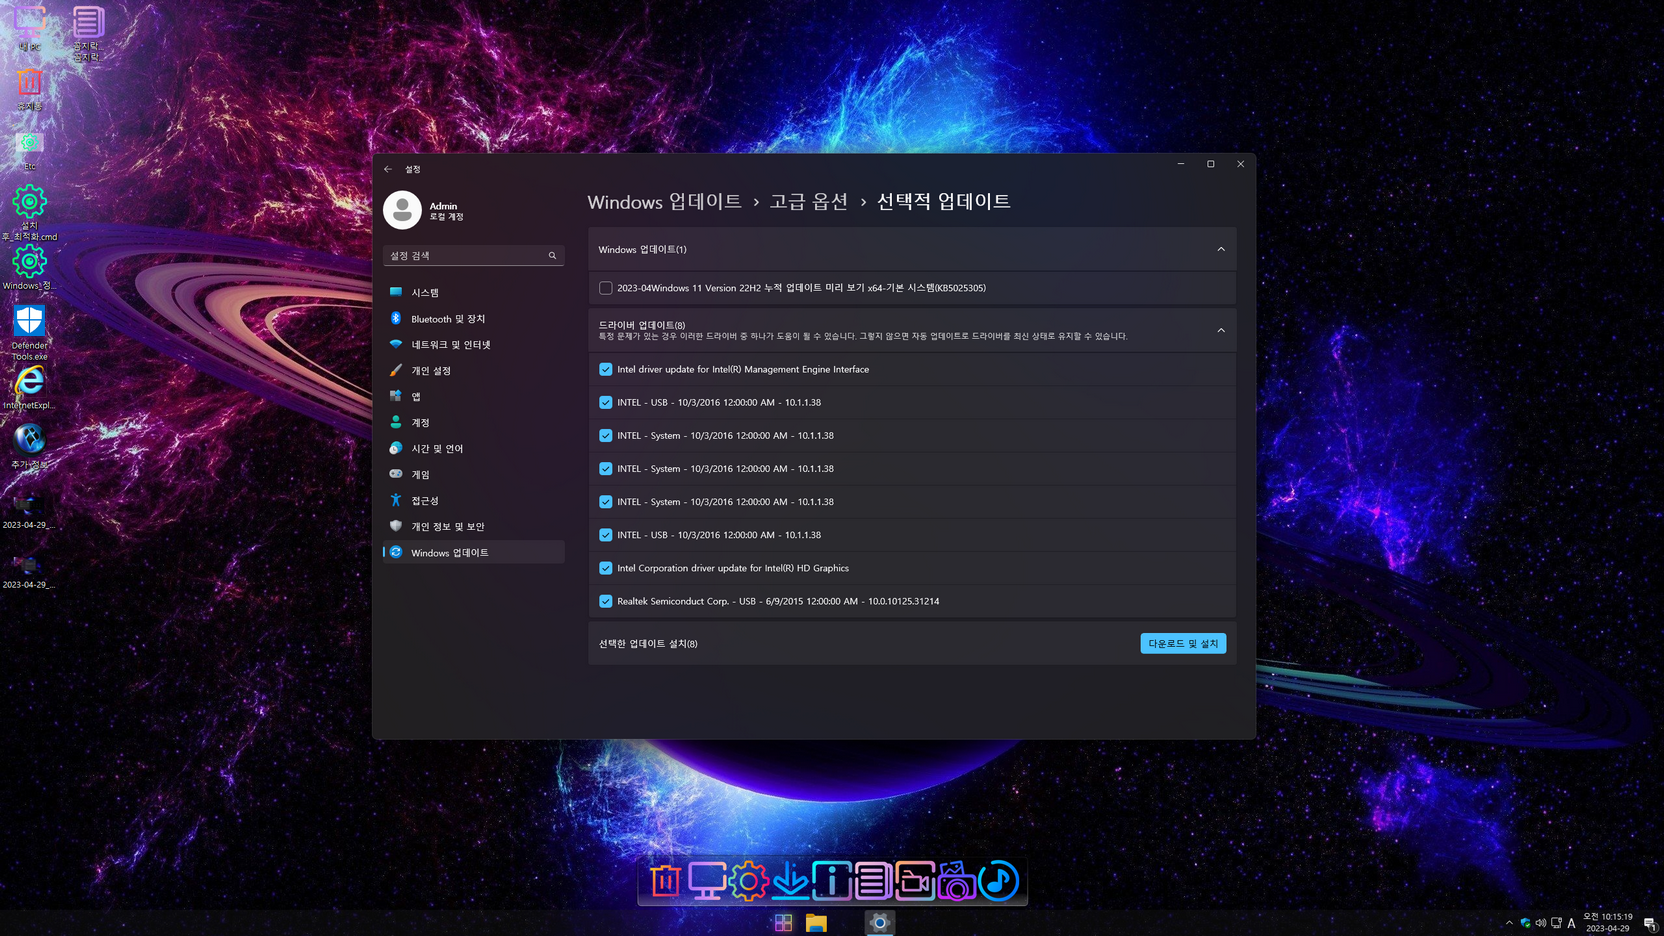Go back with the Settings back arrow
This screenshot has width=1664, height=936.
coord(388,169)
